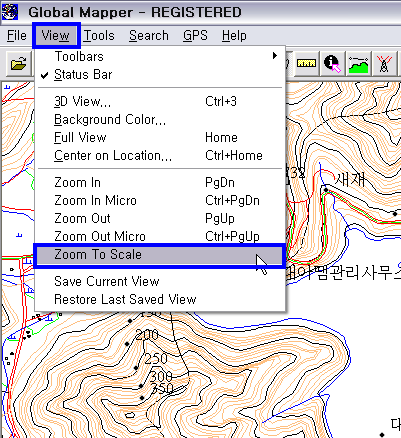Choose Save Current View entry
This screenshot has width=401, height=438.
coord(160,281)
